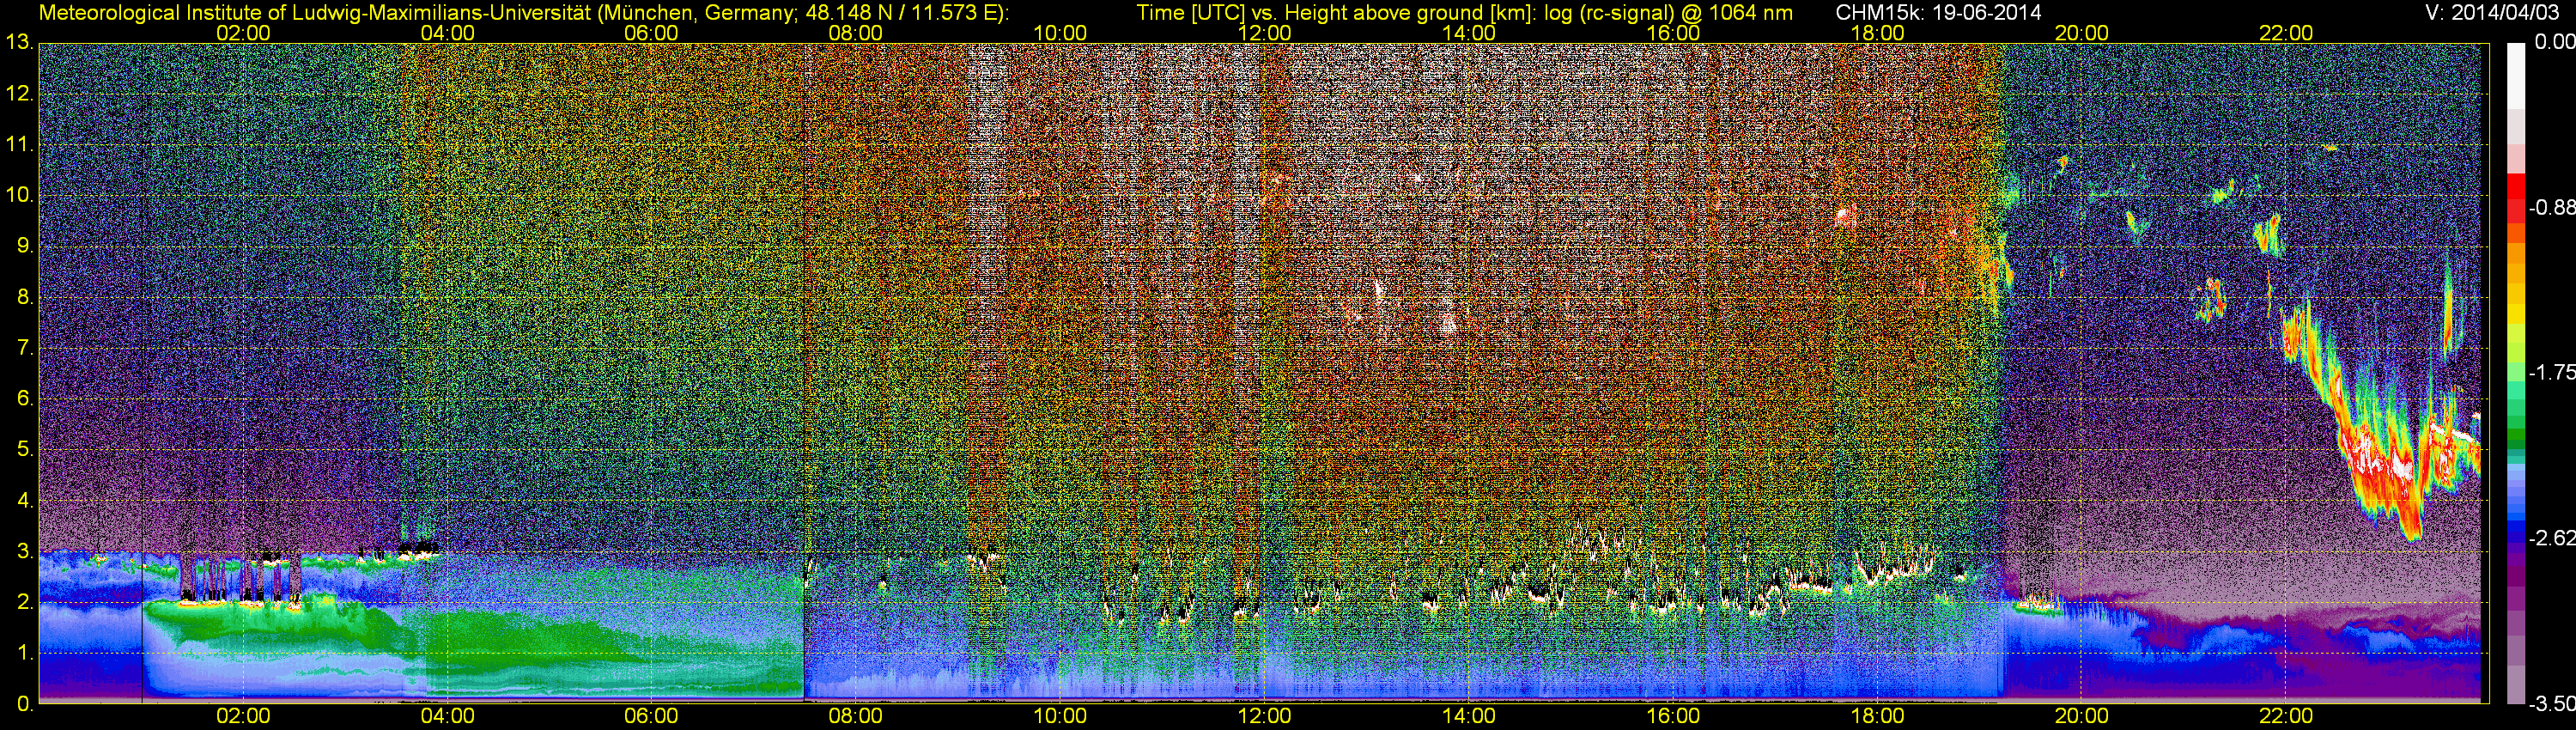Click the 06:00 label on the bottom time axis
The height and width of the screenshot is (730, 2576).
(651, 716)
